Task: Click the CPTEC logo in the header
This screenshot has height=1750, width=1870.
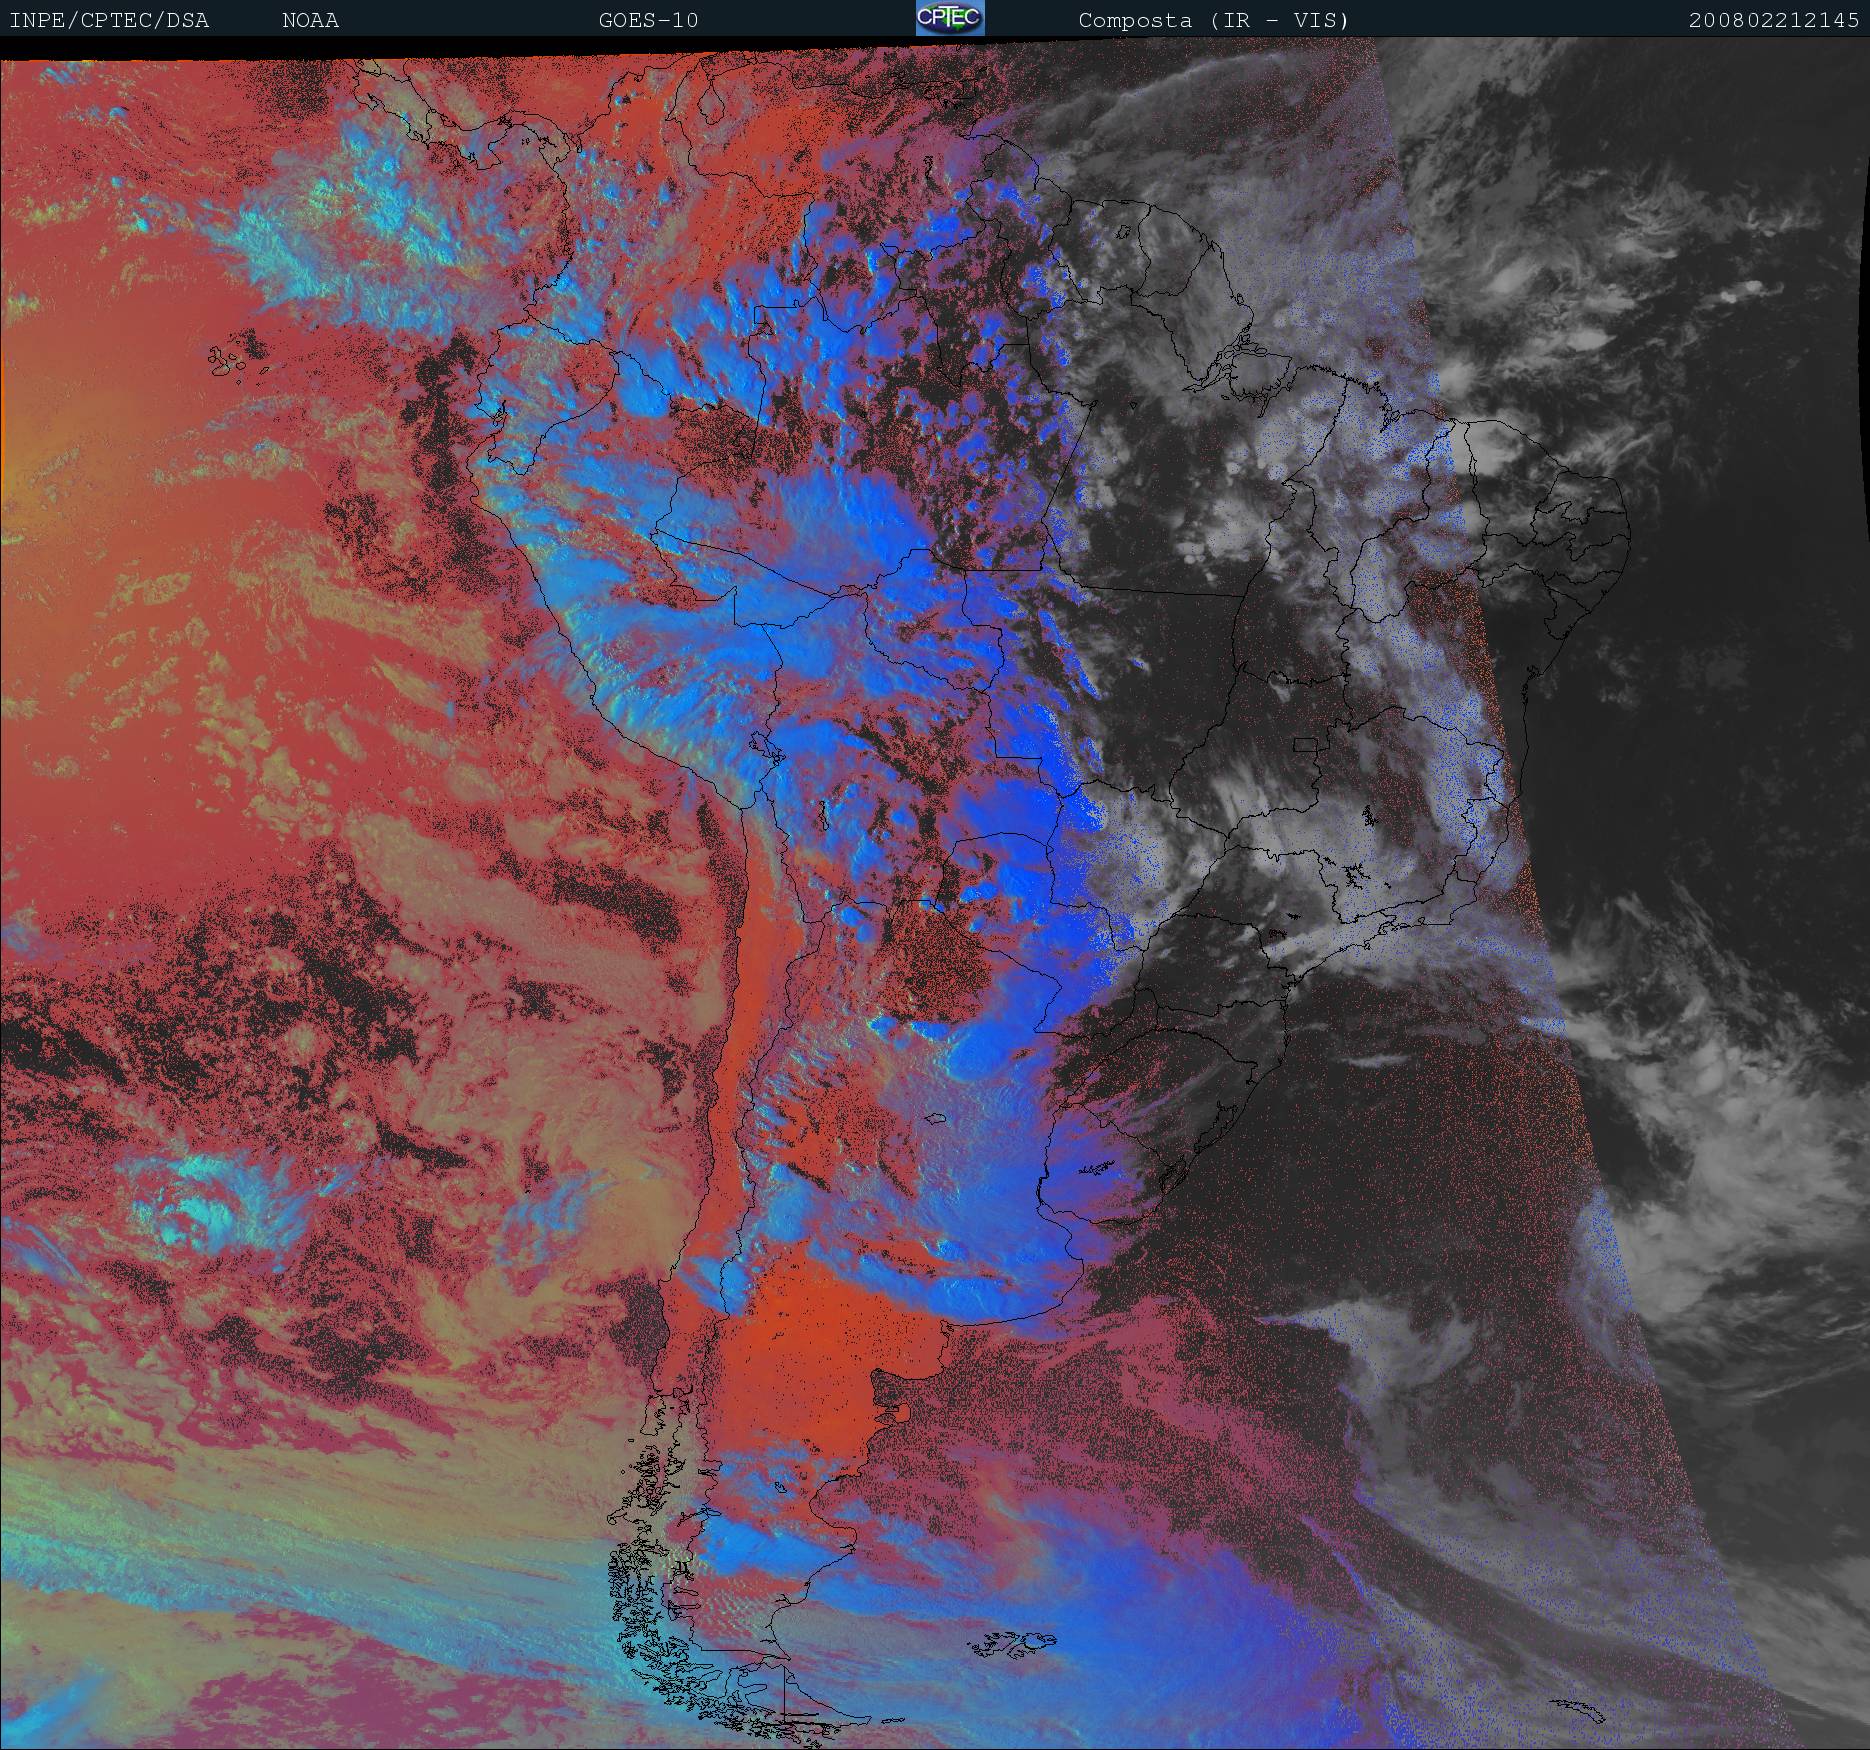Action: coord(950,18)
